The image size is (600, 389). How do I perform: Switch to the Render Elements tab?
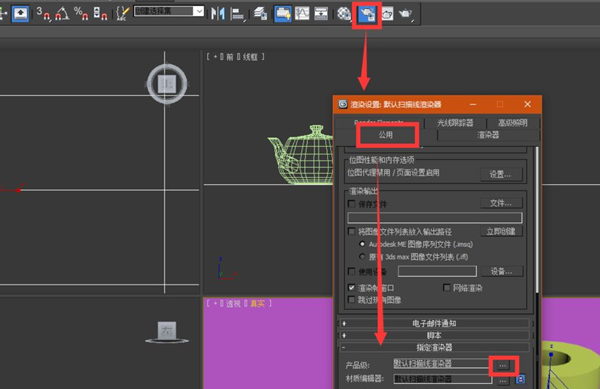click(x=379, y=122)
